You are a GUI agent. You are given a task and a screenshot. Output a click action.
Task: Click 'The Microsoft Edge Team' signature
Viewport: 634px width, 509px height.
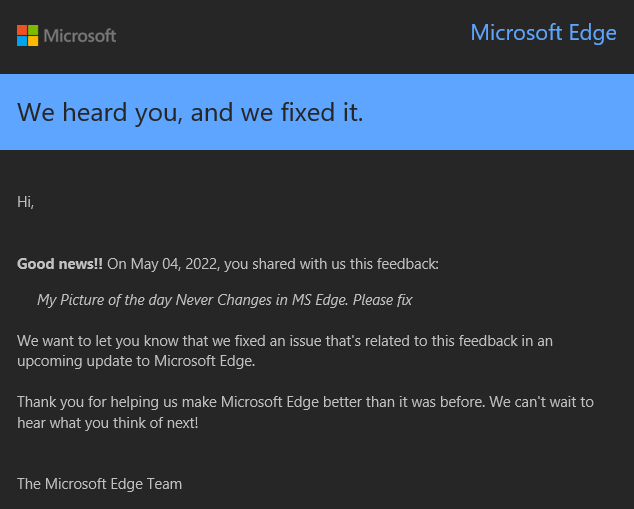pos(100,484)
